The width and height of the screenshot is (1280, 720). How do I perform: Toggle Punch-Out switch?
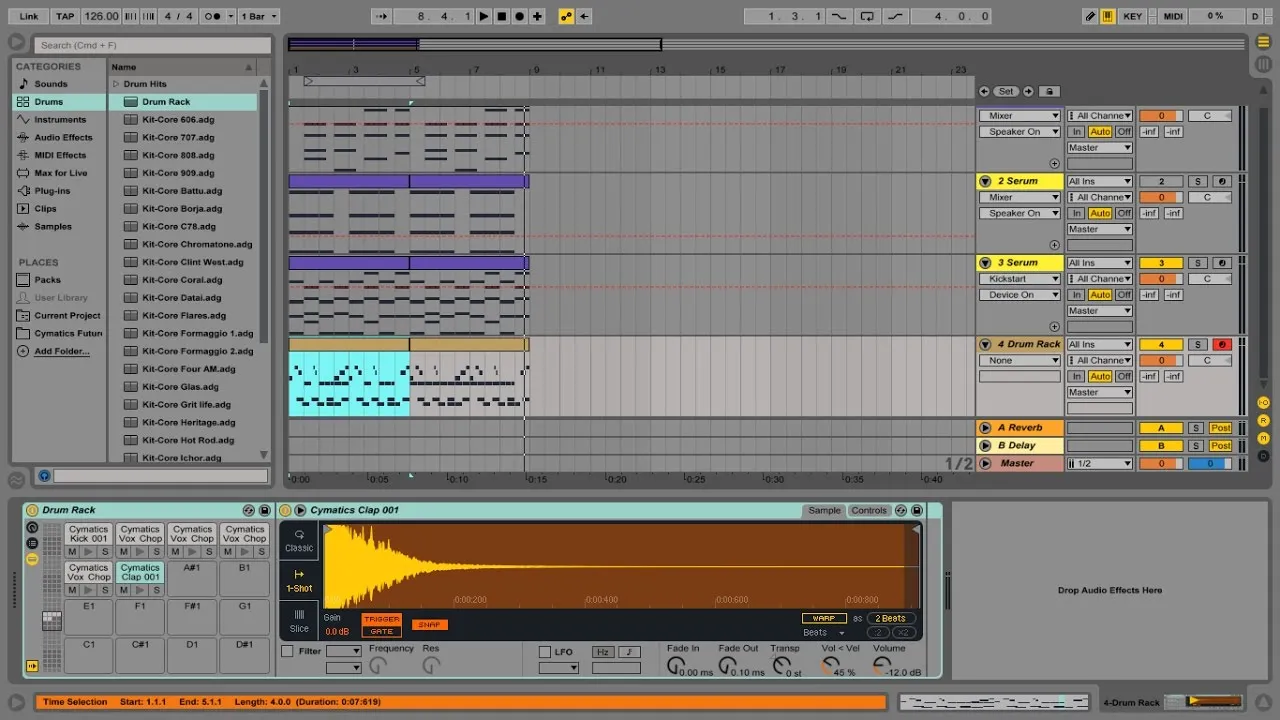coord(894,16)
